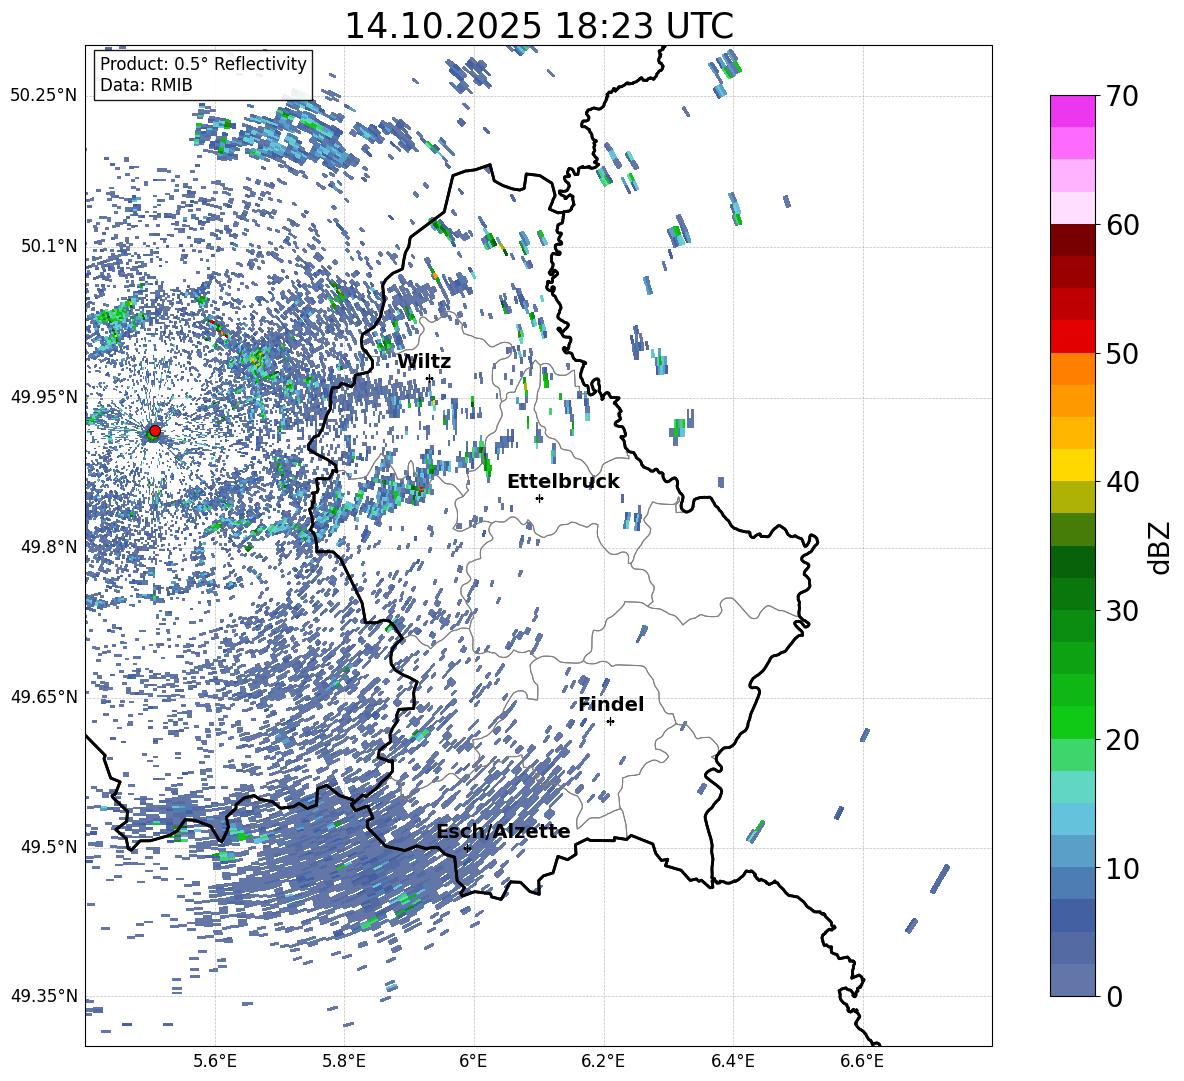This screenshot has height=1081, width=1184.
Task: Click the Ettelbruck cross marker
Action: pos(539,498)
